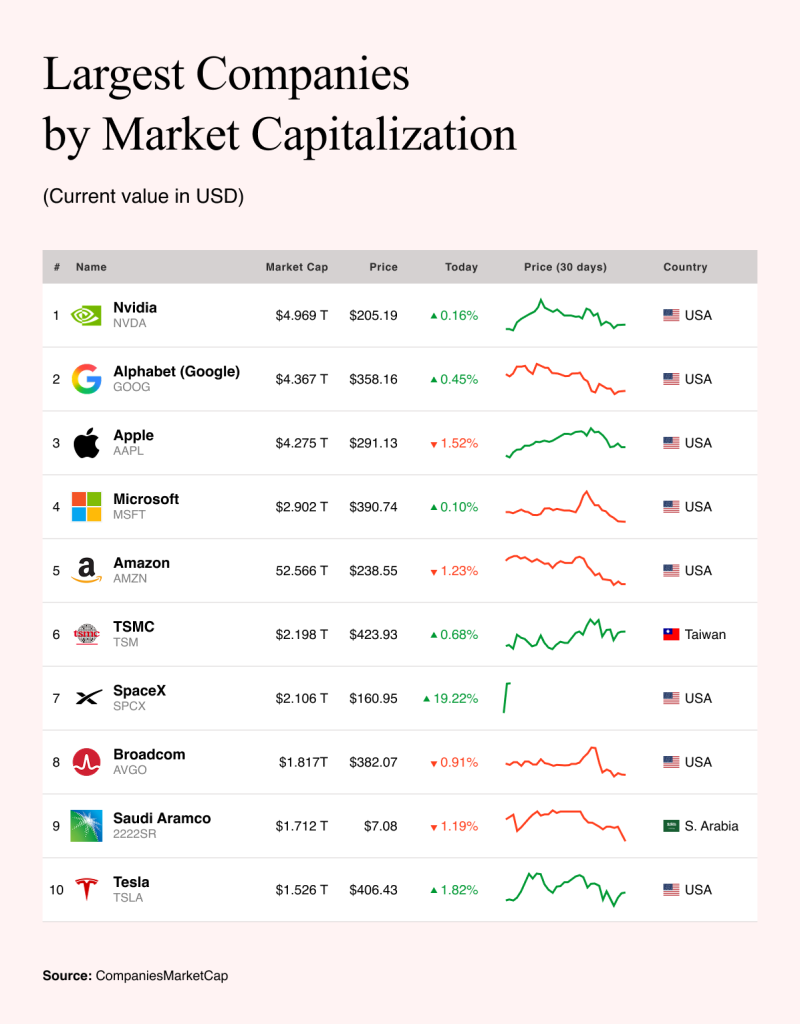Viewport: 800px width, 1024px height.
Task: Click Tesla's 30-day price sparkline chart
Action: pos(566,889)
